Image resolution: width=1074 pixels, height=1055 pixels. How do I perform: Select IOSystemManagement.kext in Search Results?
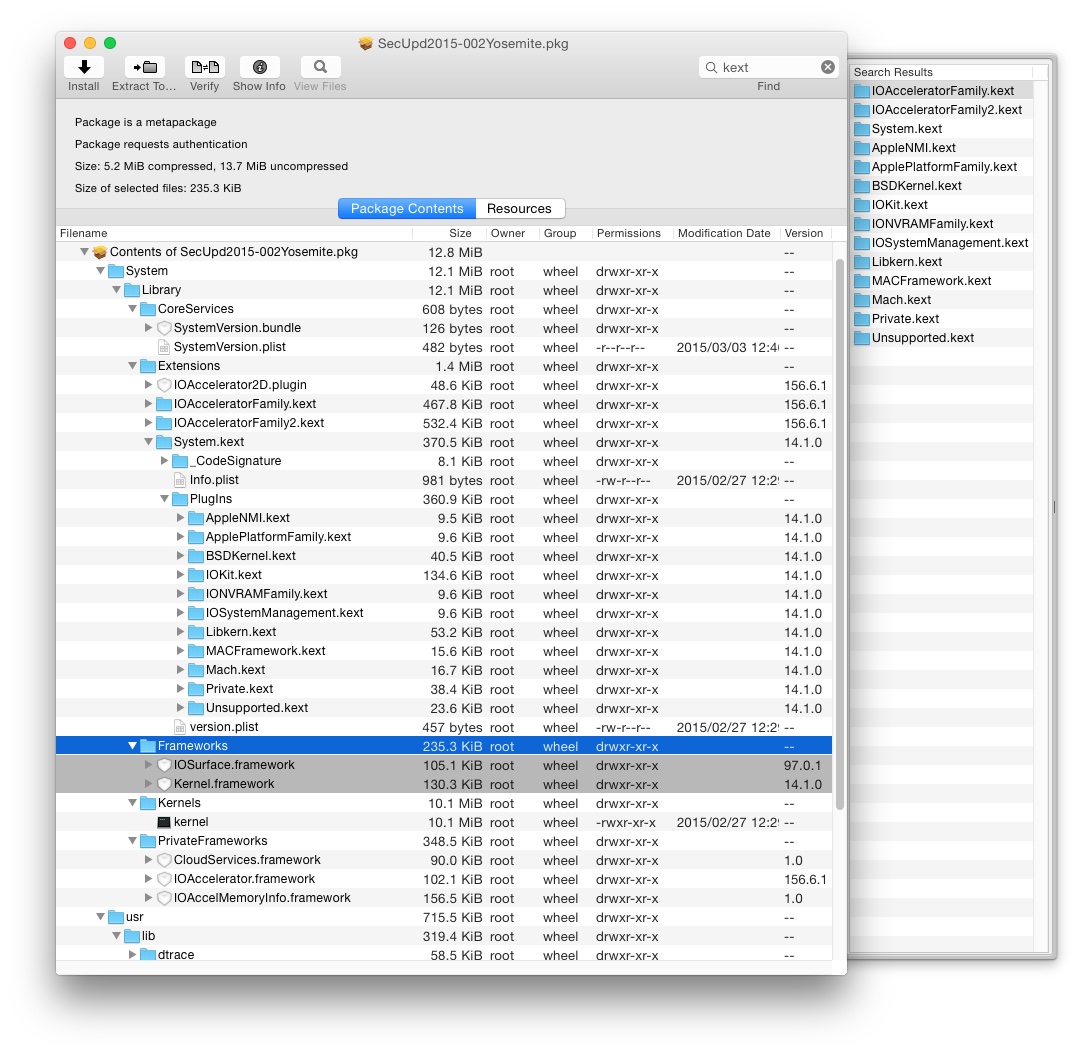(x=942, y=243)
